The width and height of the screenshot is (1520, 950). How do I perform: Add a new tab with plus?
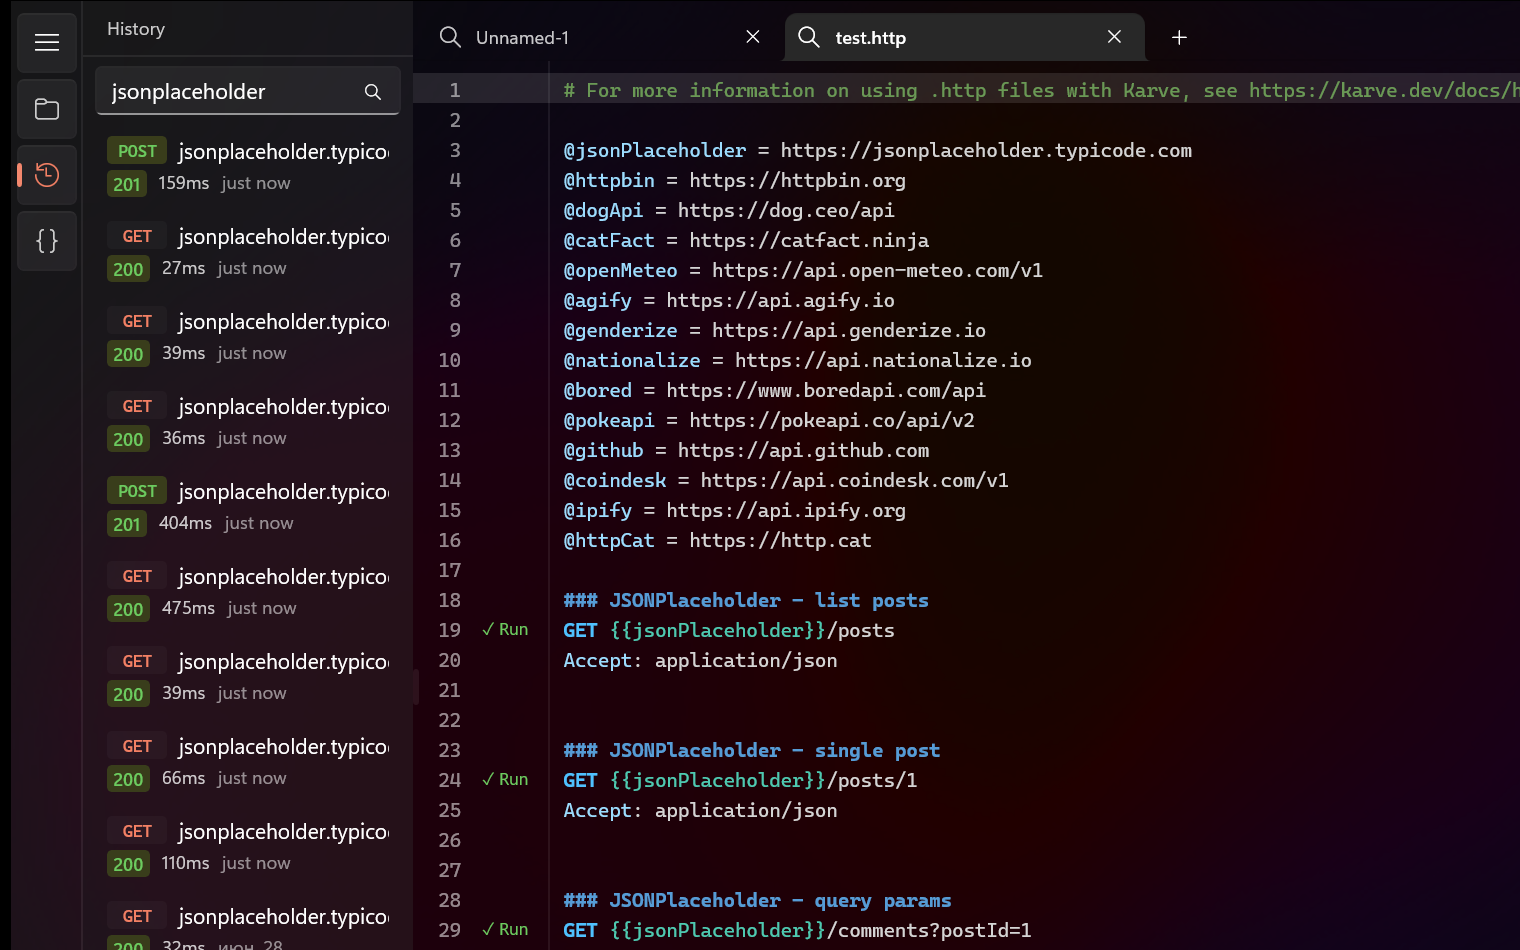coord(1180,37)
